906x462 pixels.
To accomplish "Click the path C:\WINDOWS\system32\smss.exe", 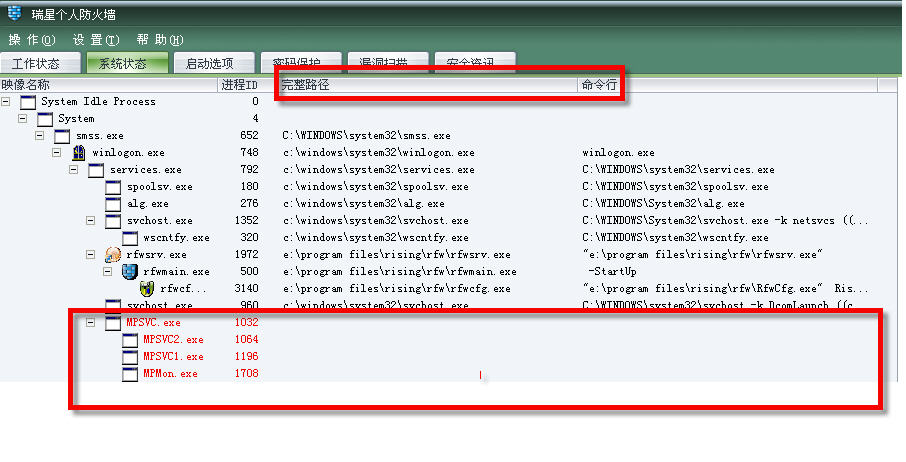I will 366,136.
